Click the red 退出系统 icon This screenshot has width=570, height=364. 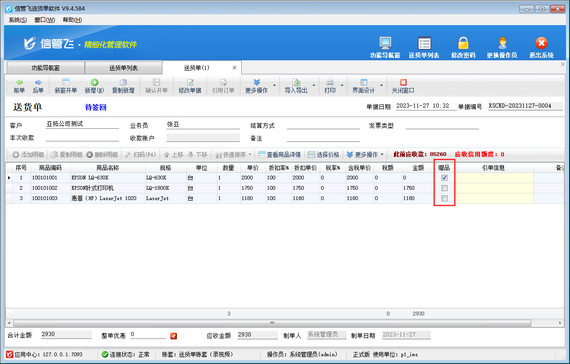pos(541,43)
